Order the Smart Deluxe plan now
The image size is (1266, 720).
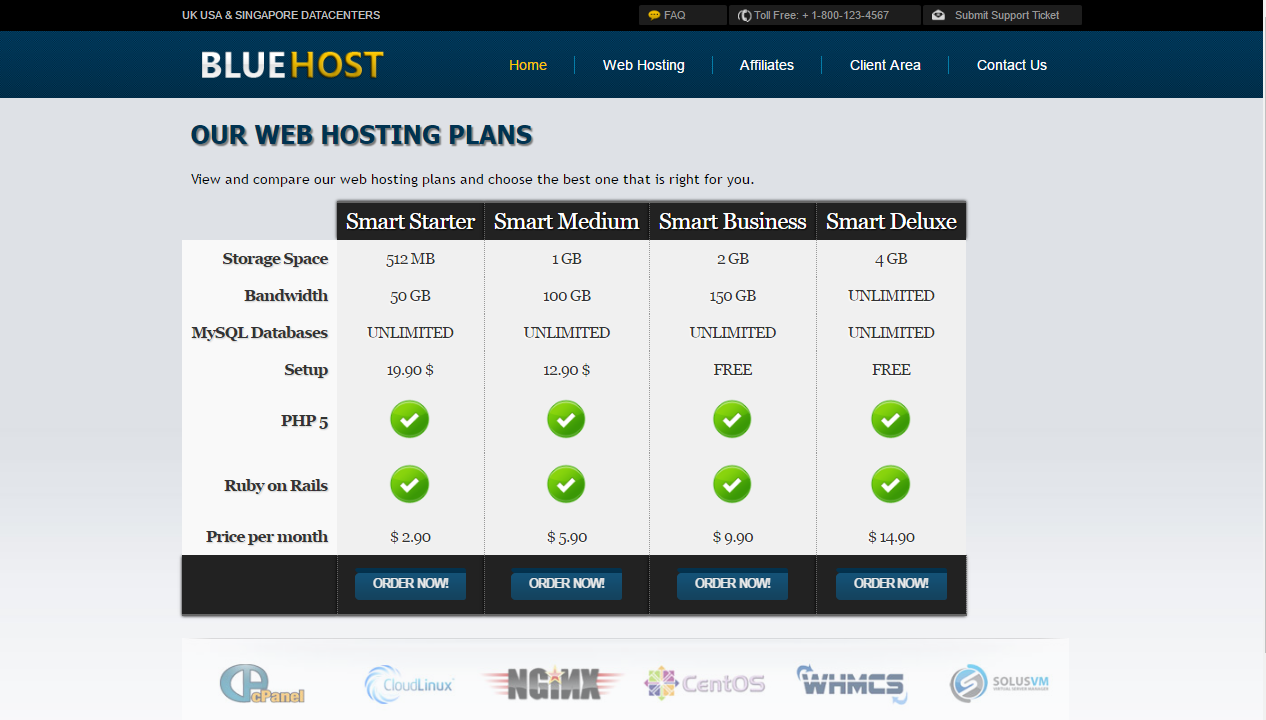click(x=891, y=584)
